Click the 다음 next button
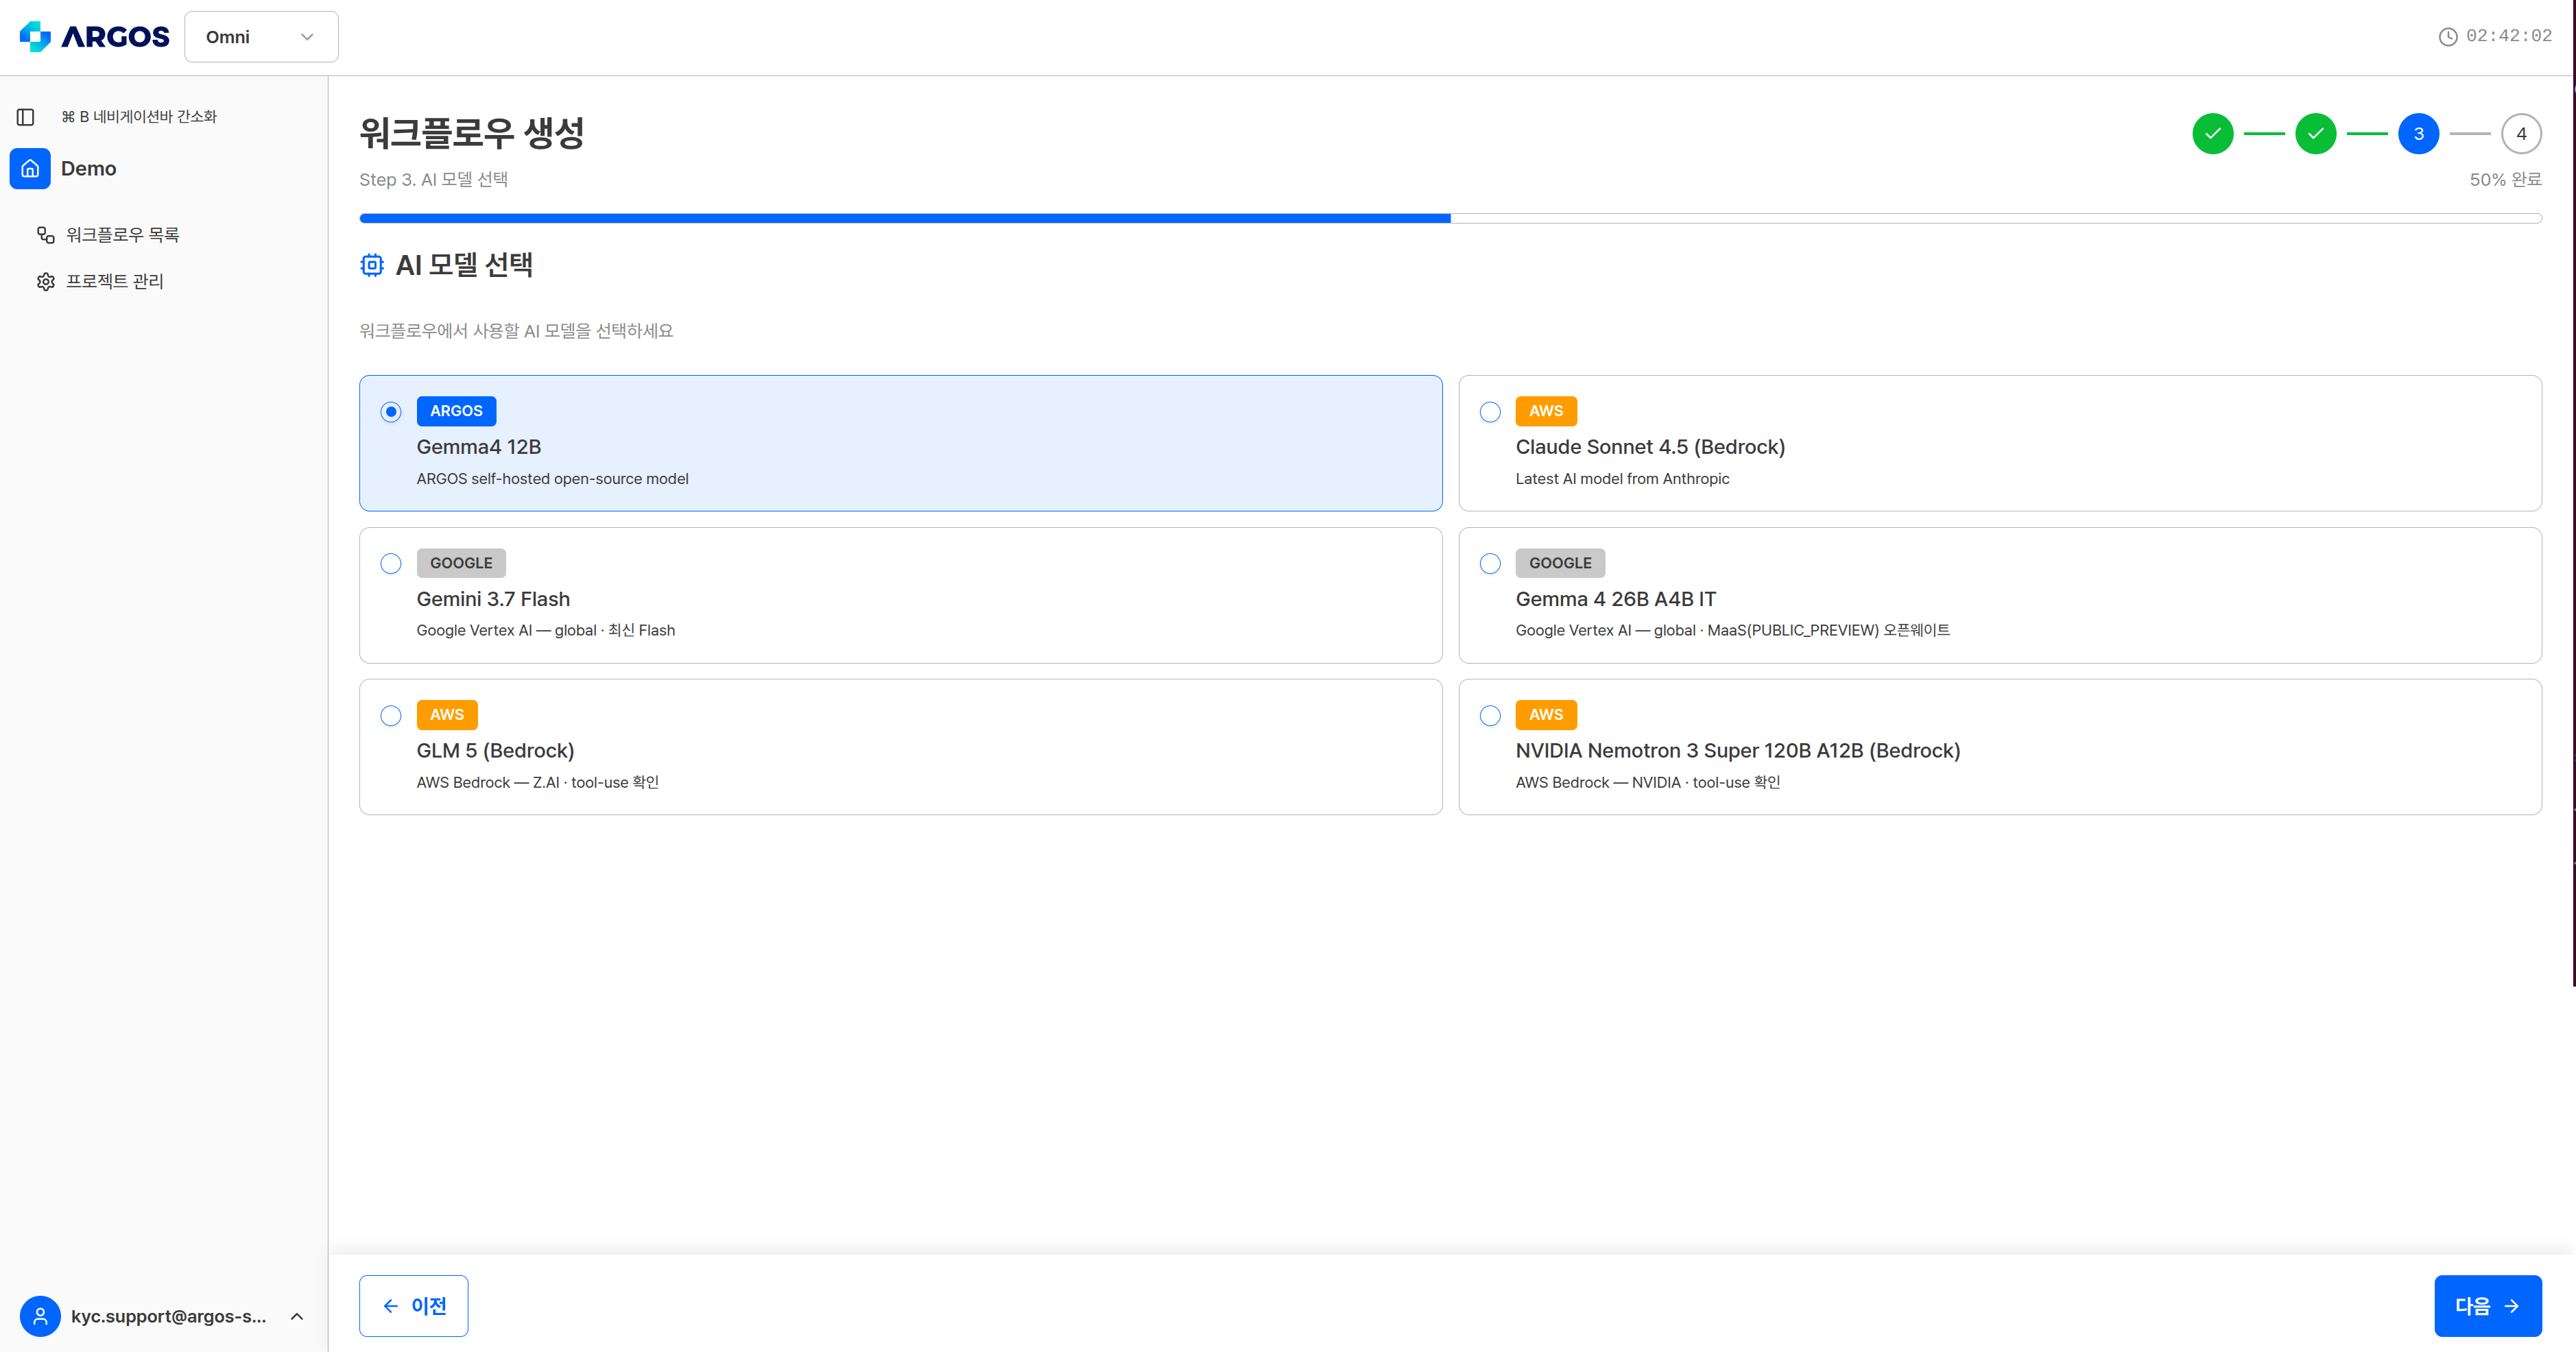 point(2487,1306)
